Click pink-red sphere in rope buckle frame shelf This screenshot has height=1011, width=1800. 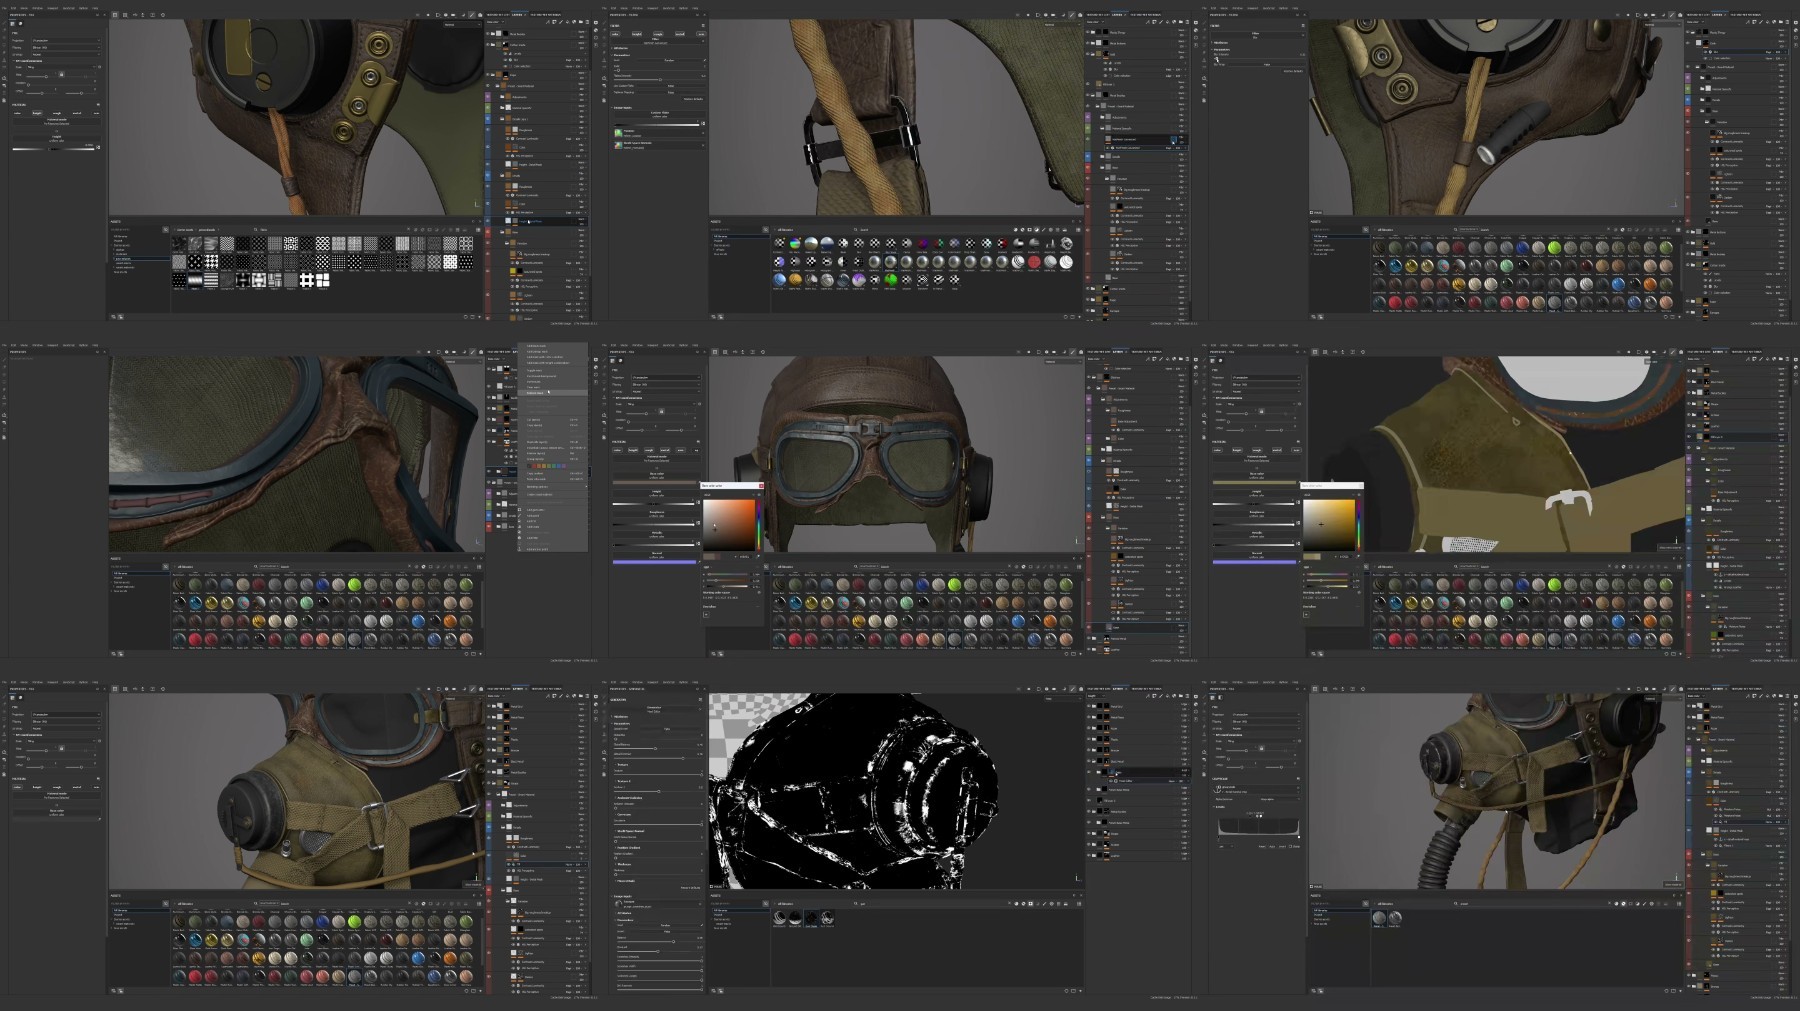click(x=1035, y=262)
